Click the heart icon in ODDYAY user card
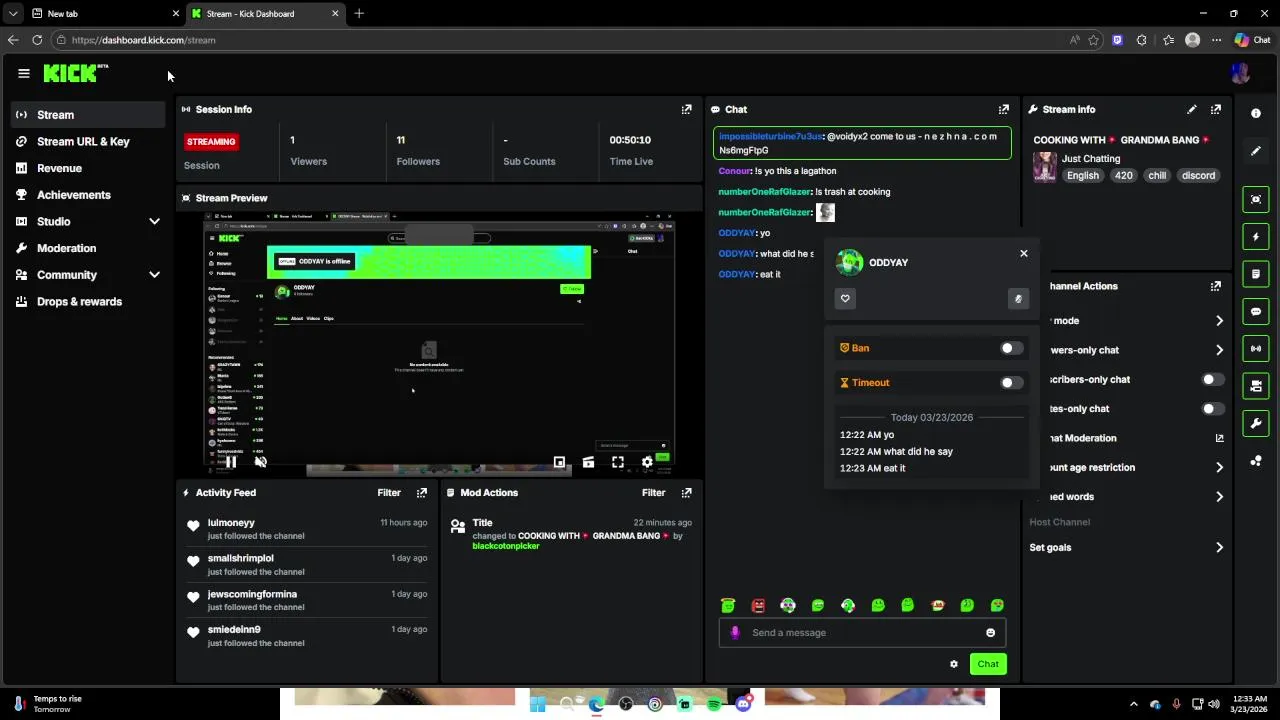Screen dimensions: 1280x720 pyautogui.click(x=845, y=298)
